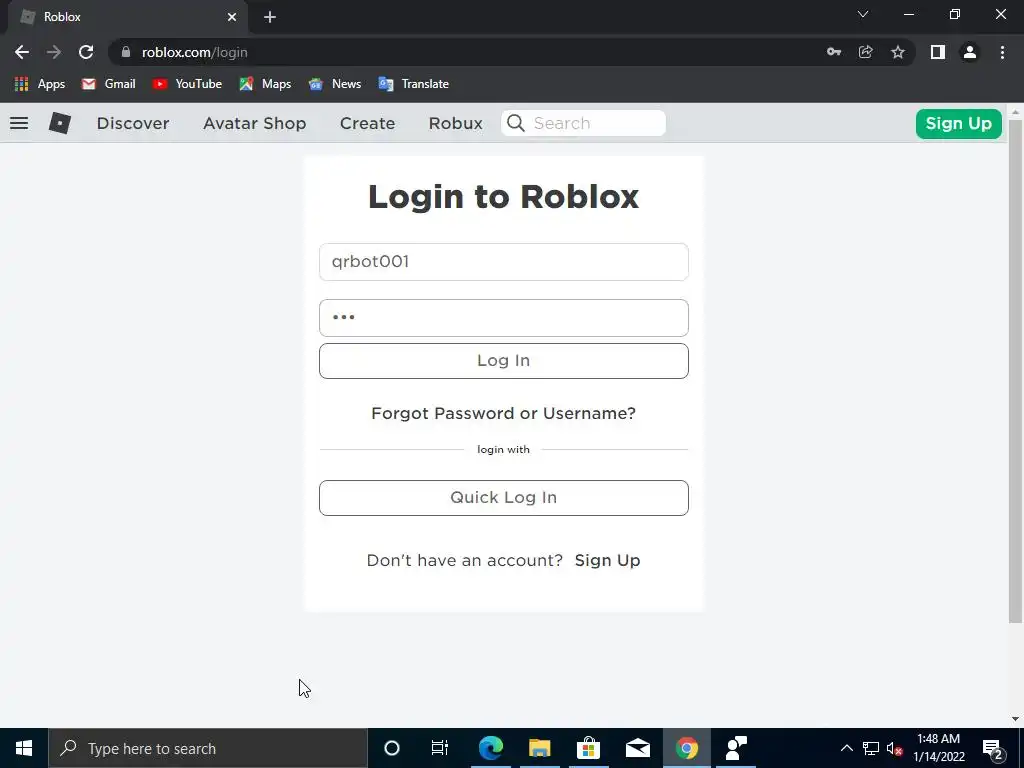Open Apps bookmark shortcut
Image resolution: width=1024 pixels, height=768 pixels.
pos(40,84)
